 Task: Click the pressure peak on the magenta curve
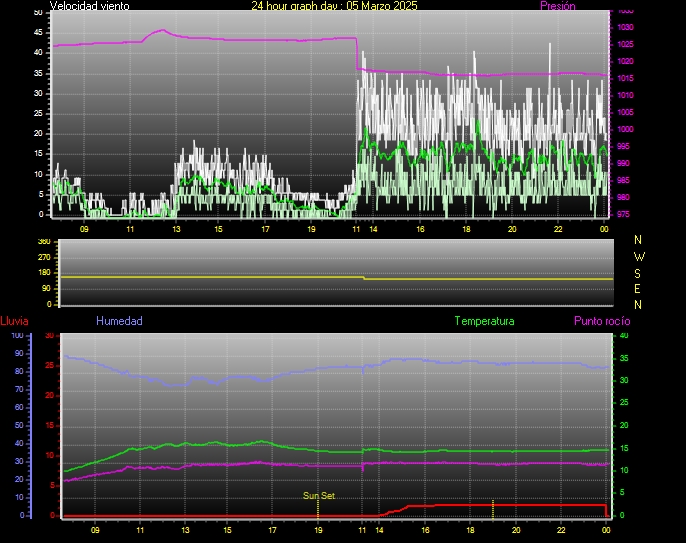coord(162,30)
